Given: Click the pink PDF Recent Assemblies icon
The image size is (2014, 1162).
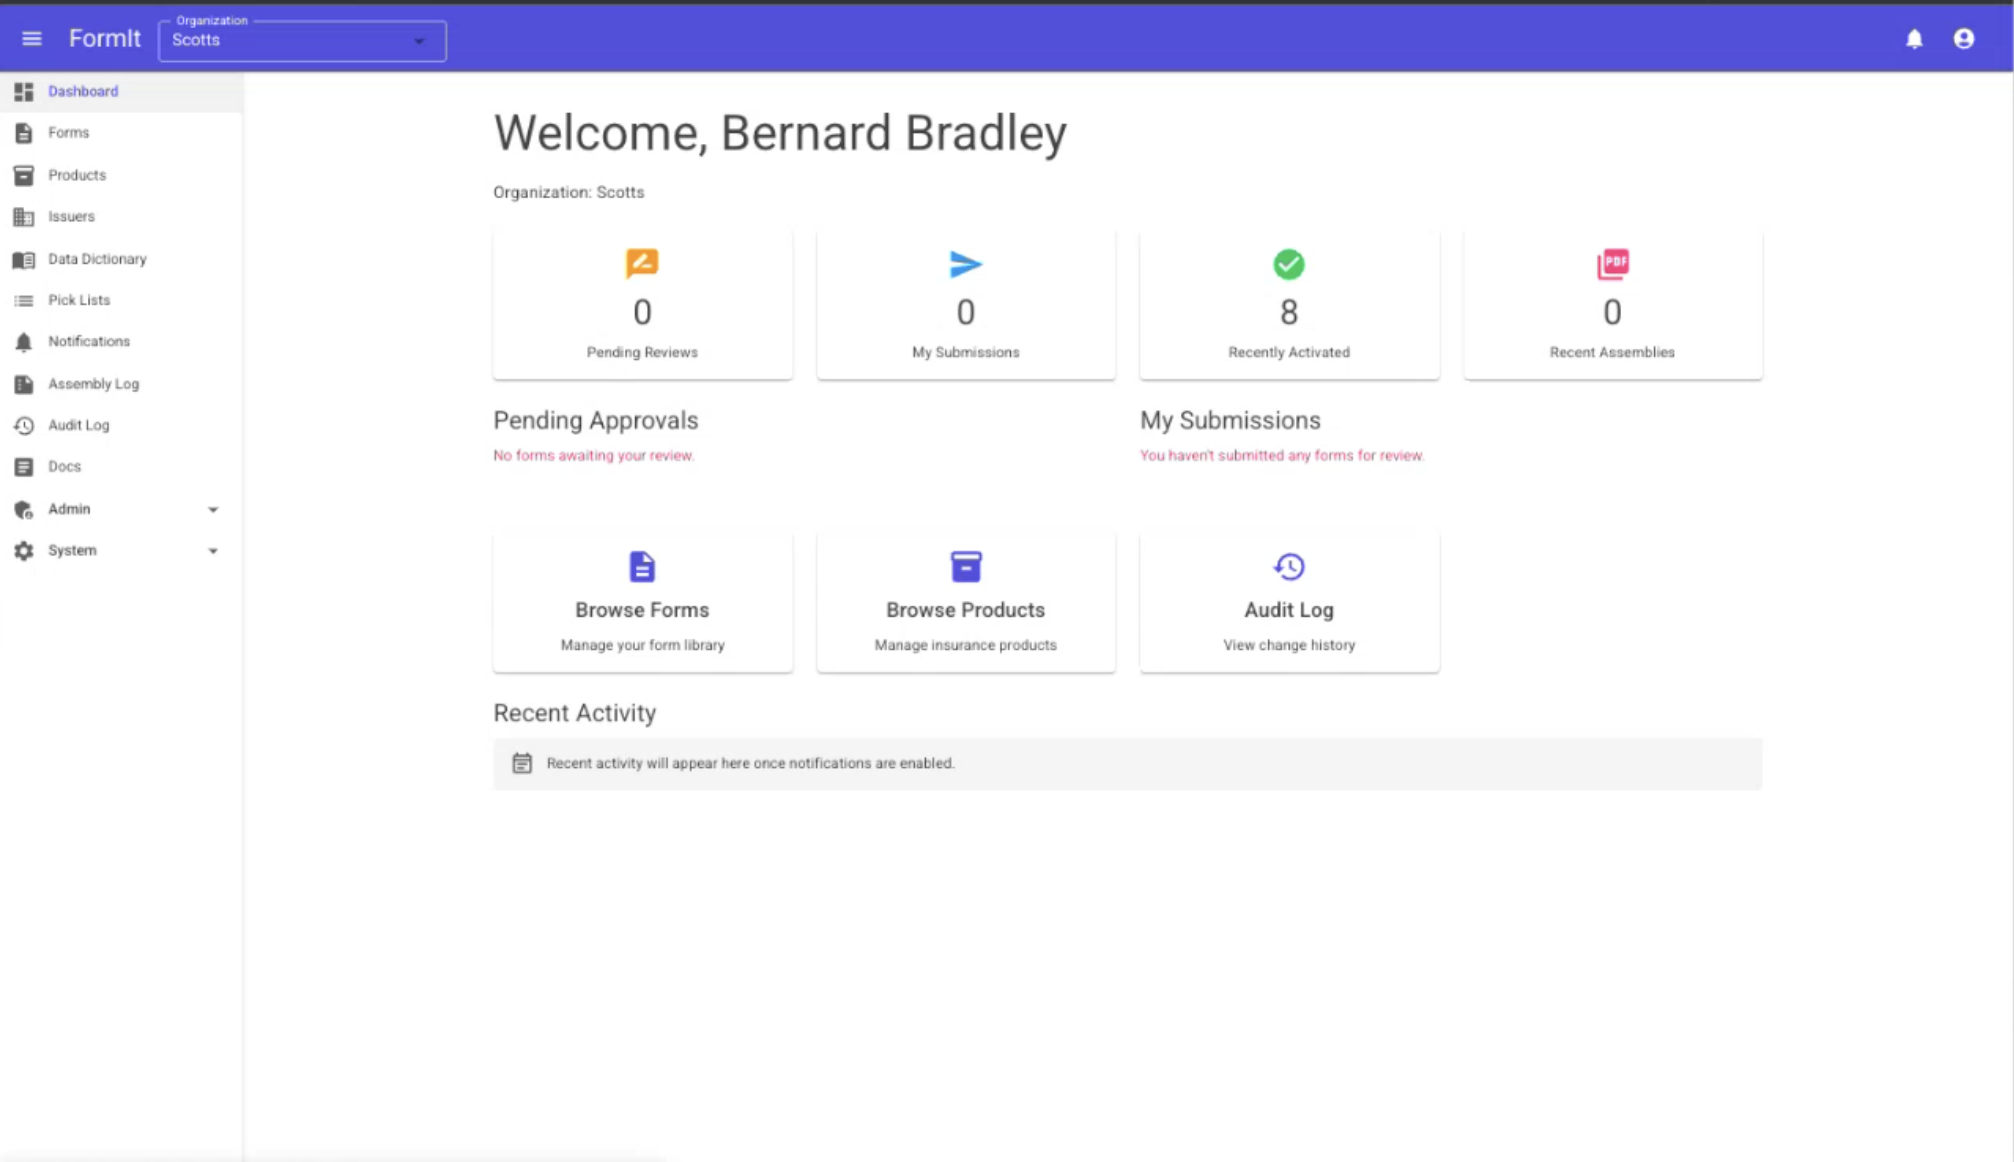Looking at the screenshot, I should pyautogui.click(x=1612, y=264).
